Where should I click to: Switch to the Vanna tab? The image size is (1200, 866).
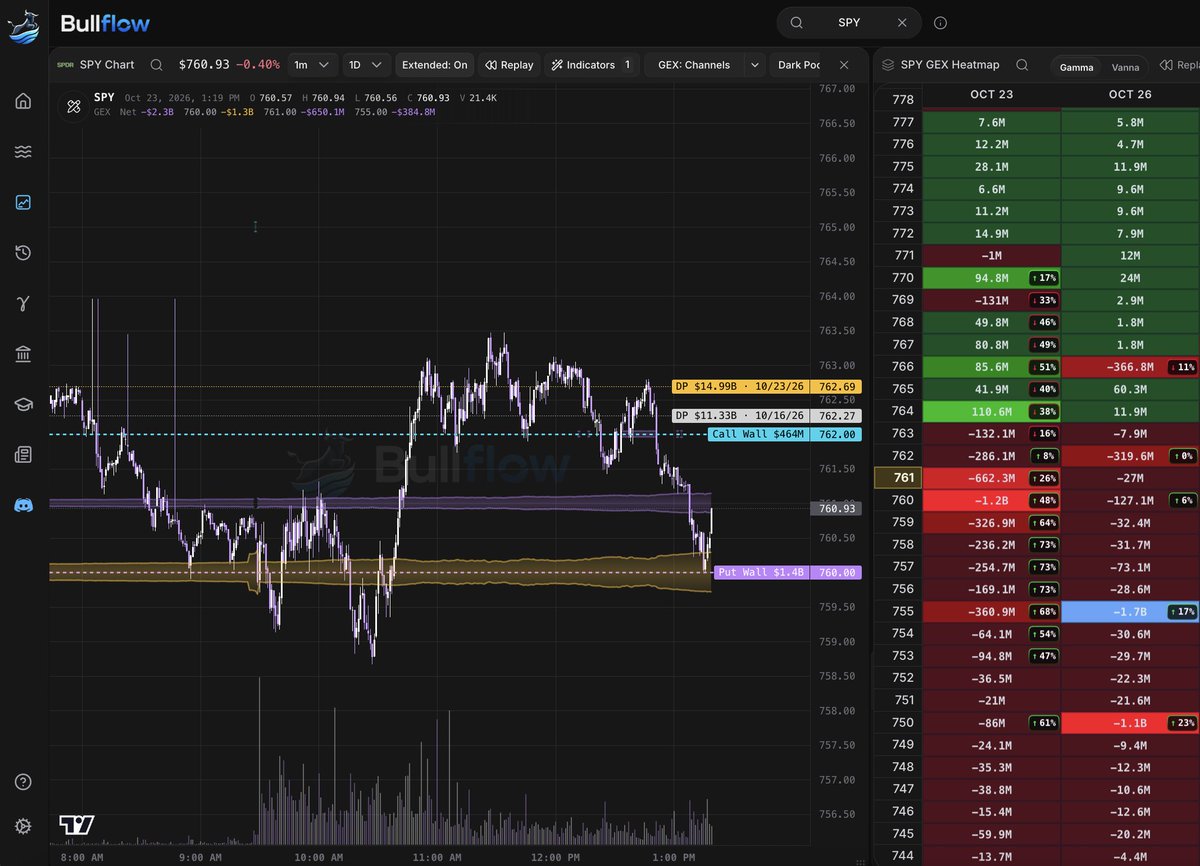[1125, 66]
